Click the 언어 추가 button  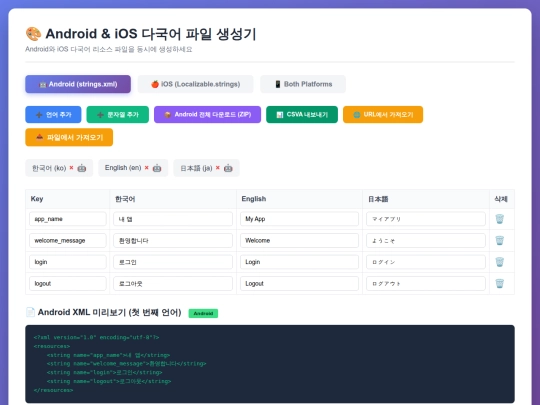click(x=53, y=115)
